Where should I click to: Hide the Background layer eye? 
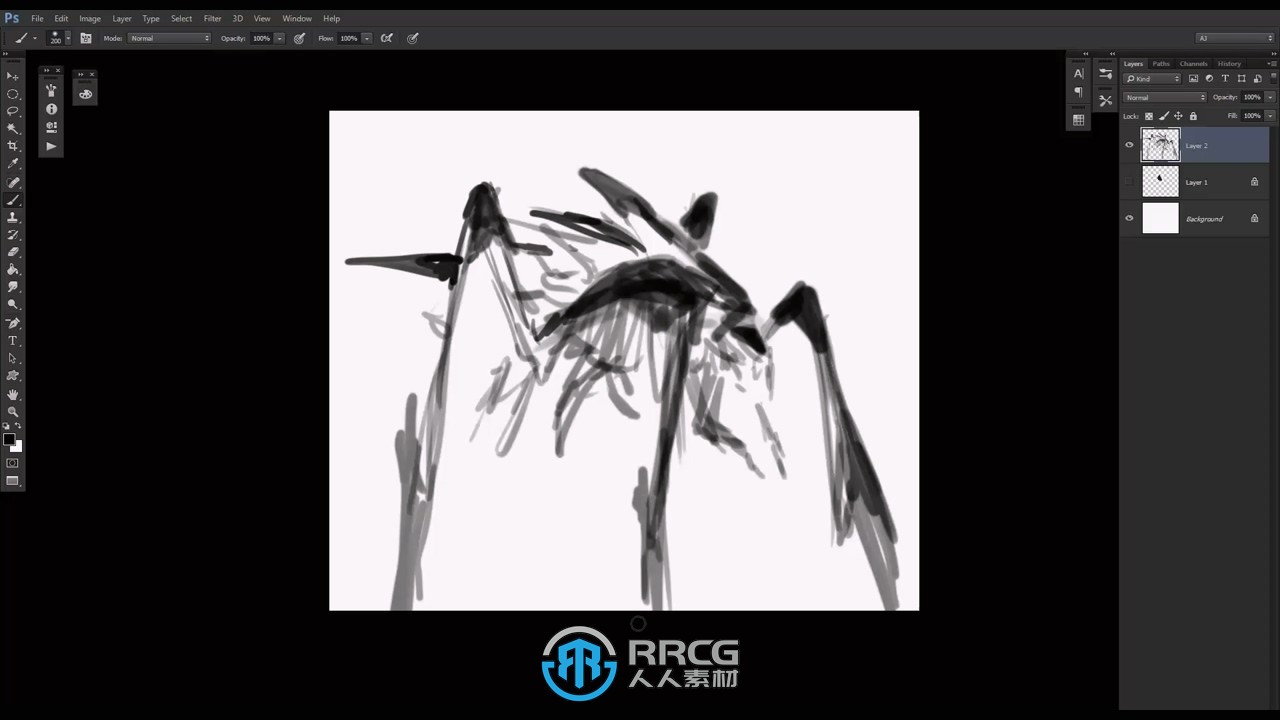(1130, 218)
